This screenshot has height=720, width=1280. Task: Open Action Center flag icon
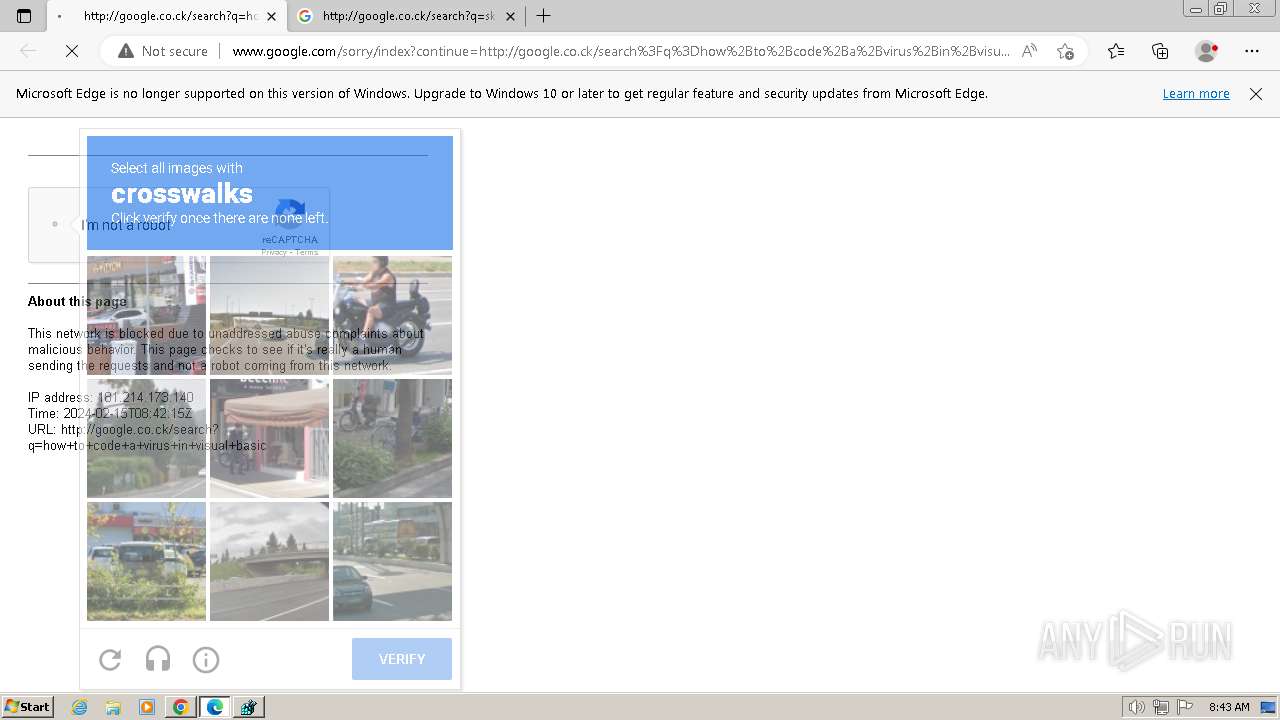point(1185,707)
